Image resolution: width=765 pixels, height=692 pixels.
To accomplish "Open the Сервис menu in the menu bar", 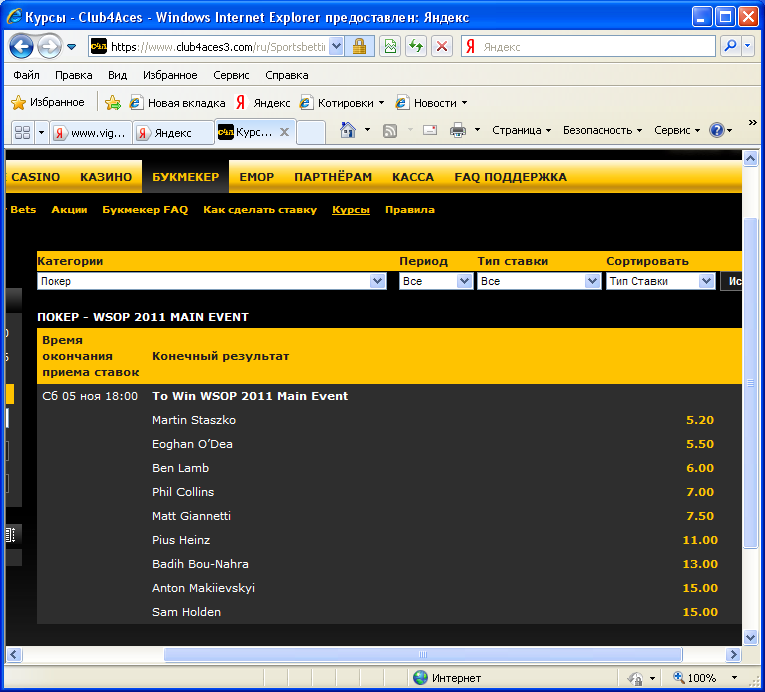I will pyautogui.click(x=231, y=75).
